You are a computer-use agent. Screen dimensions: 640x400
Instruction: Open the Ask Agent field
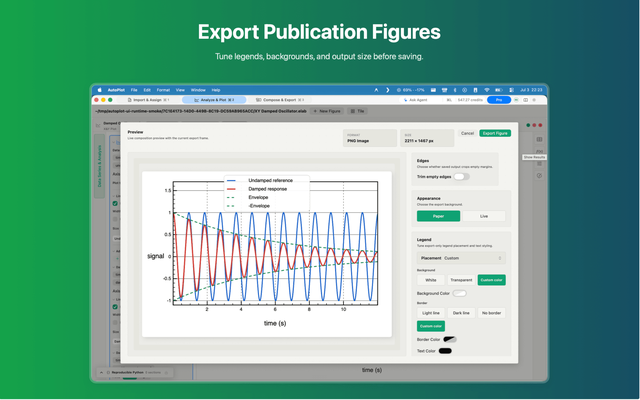(x=420, y=100)
